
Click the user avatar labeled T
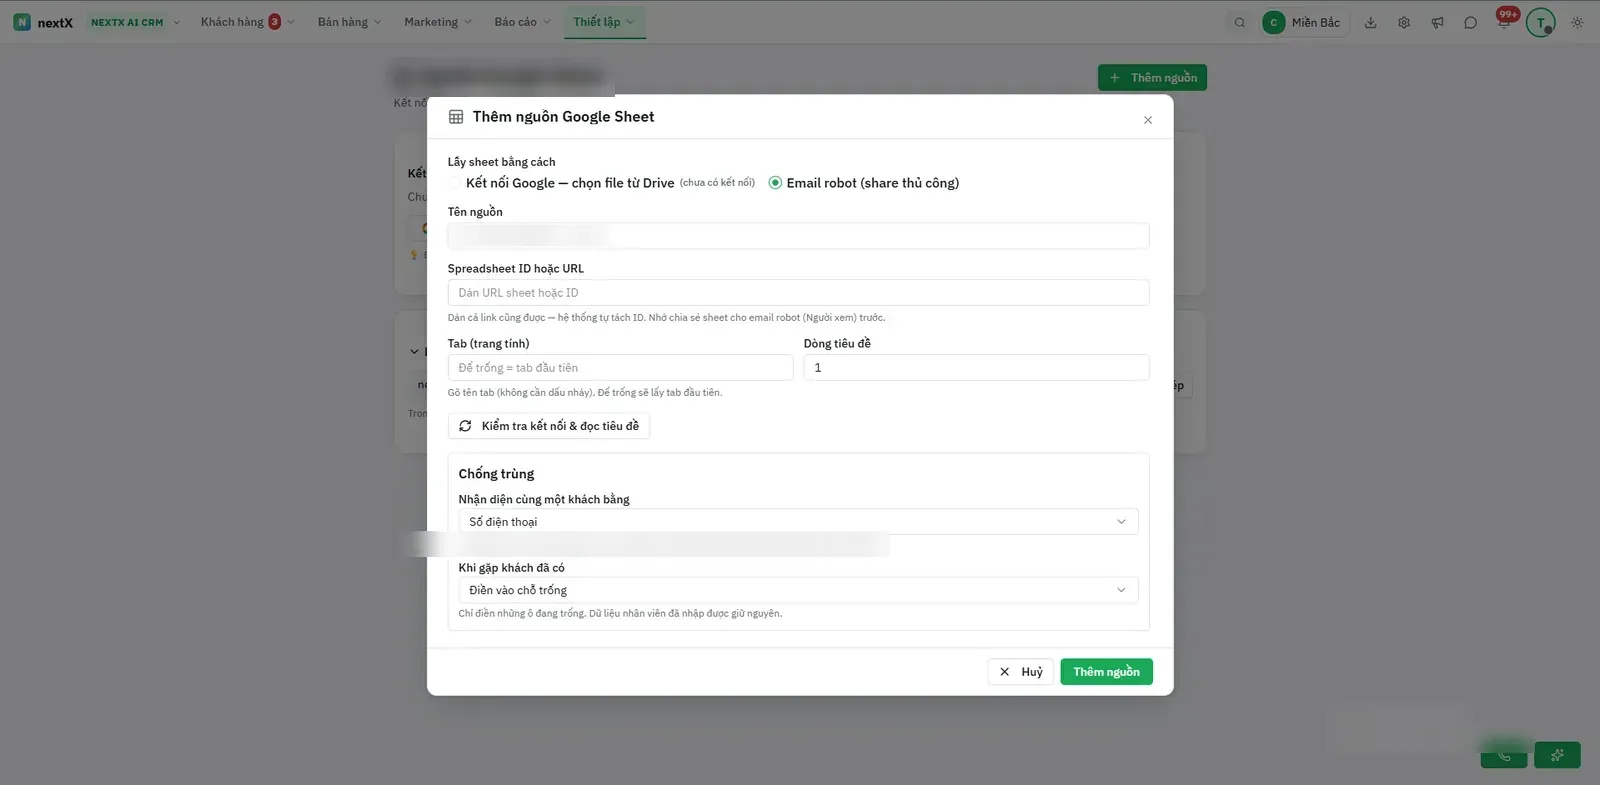(1540, 22)
